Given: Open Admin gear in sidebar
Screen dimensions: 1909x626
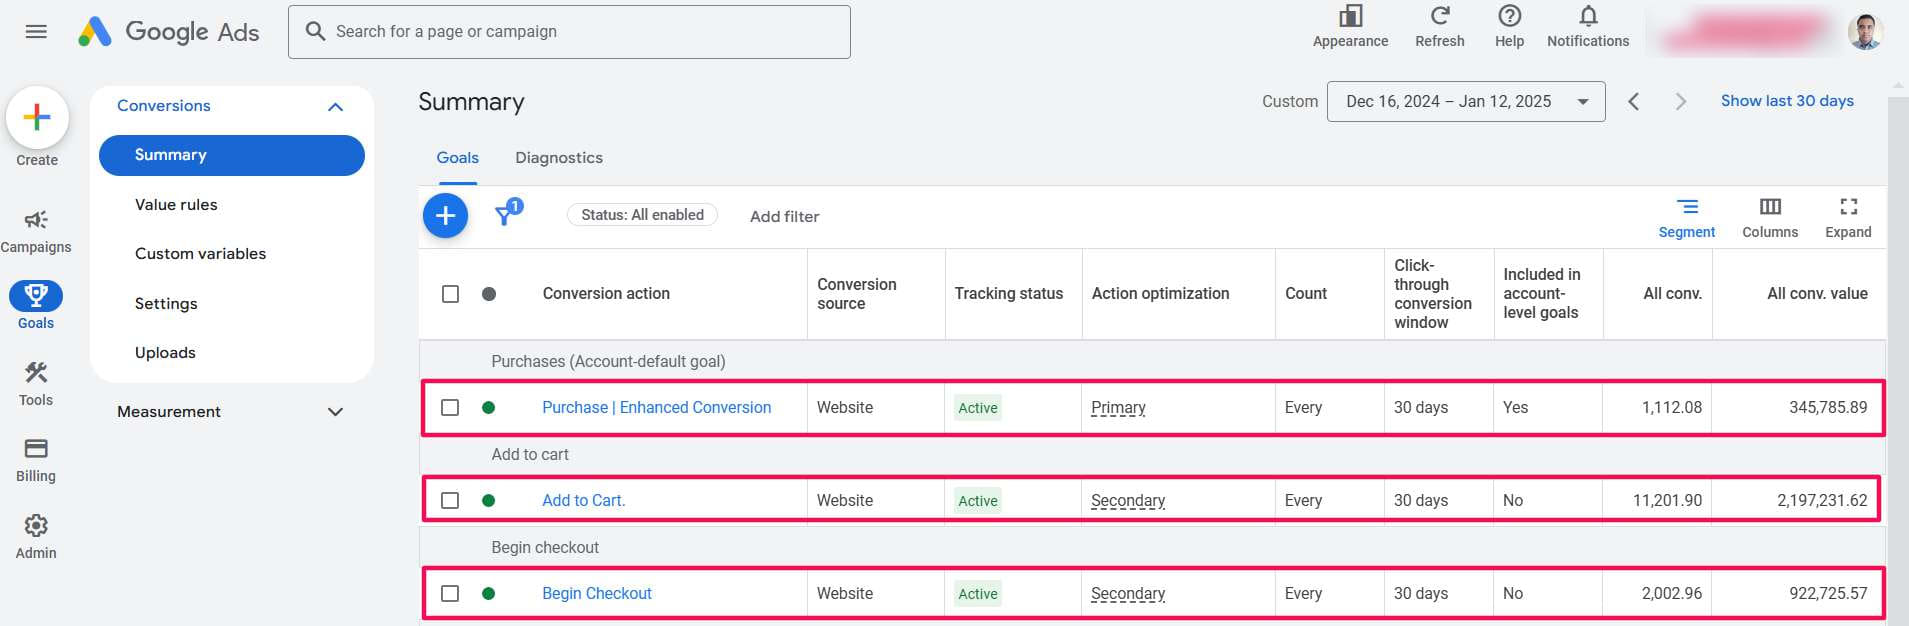Looking at the screenshot, I should (x=36, y=537).
